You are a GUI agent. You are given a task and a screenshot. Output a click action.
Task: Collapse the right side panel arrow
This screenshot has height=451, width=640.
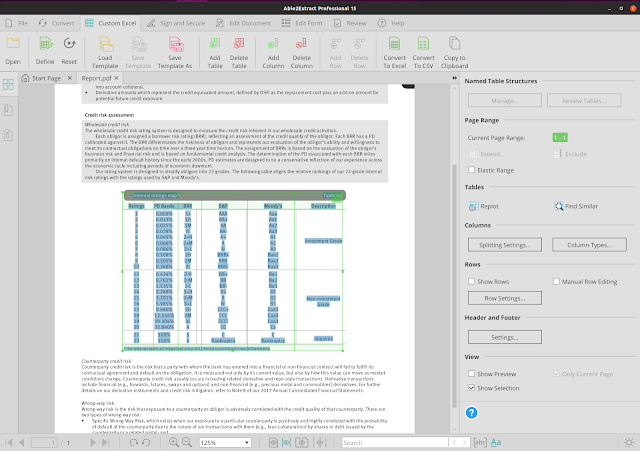click(454, 78)
